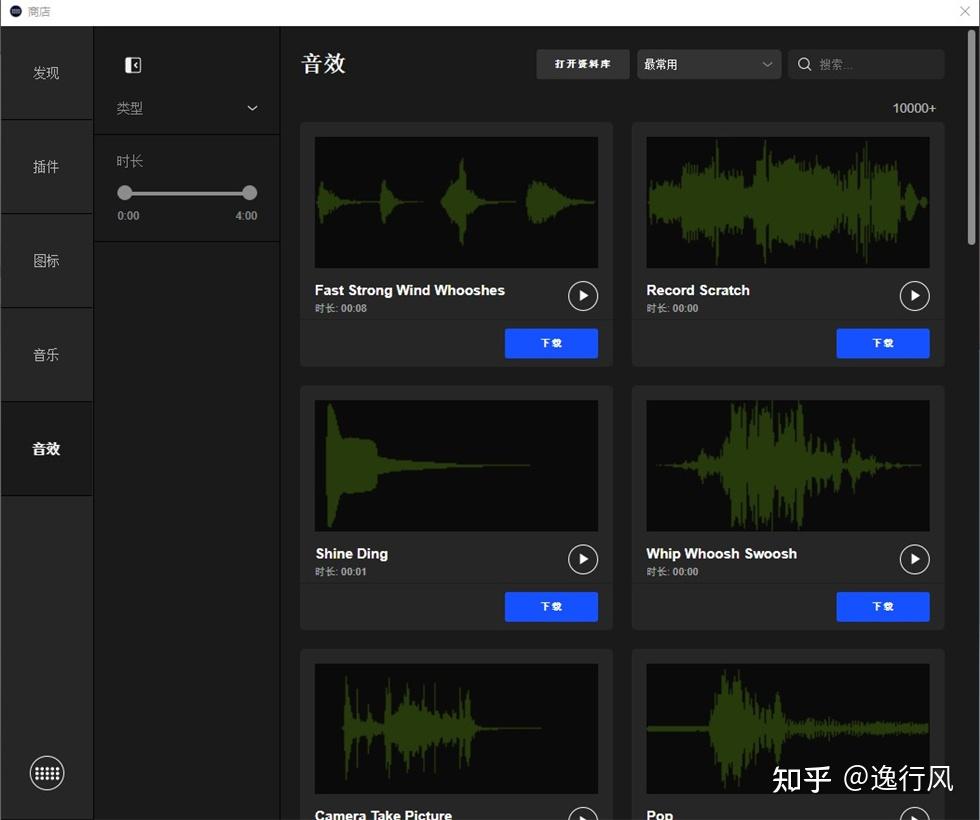
Task: Switch to the 发现 tab
Action: coord(47,73)
